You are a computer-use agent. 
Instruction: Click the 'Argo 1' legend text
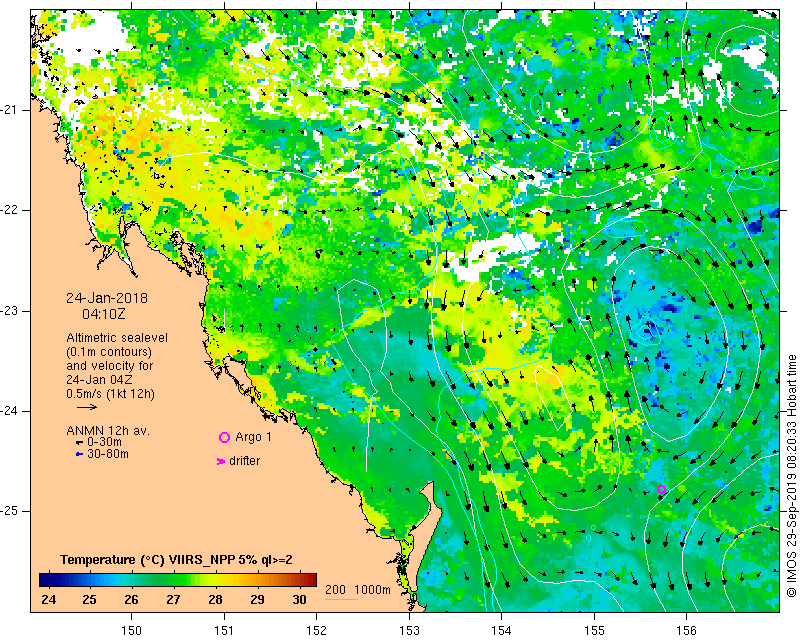(x=254, y=437)
